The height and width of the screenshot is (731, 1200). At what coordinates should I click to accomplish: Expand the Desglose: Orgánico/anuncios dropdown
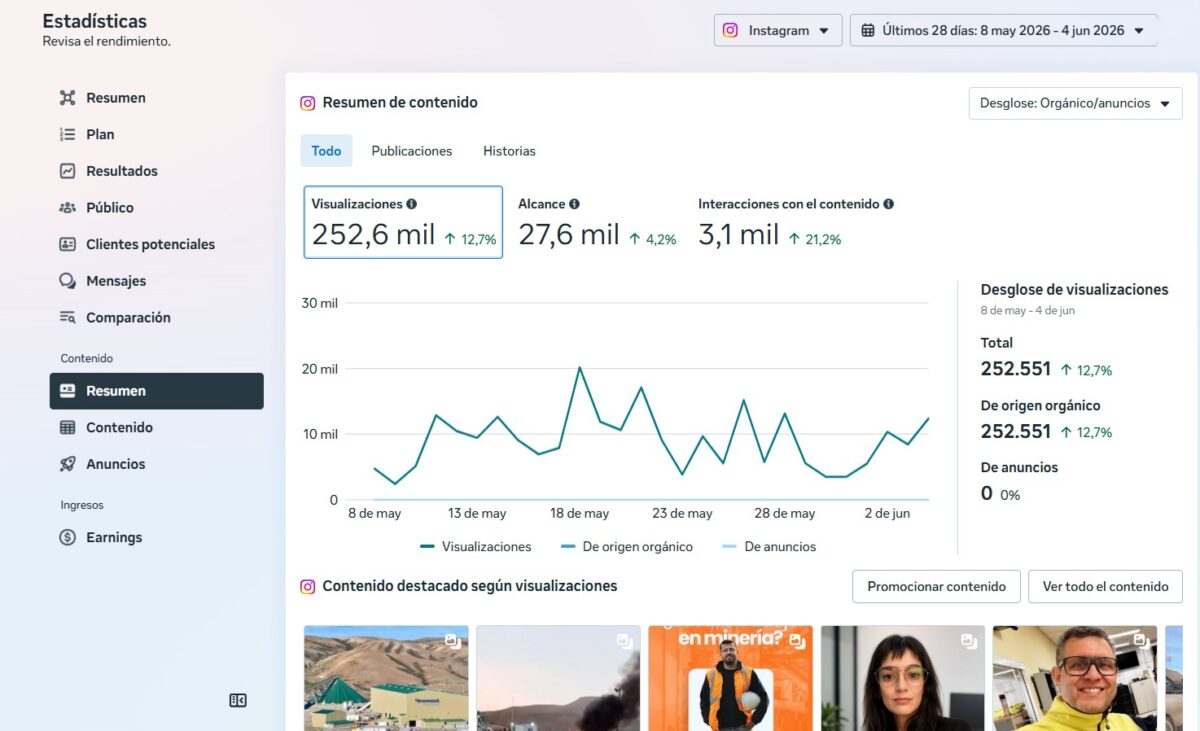pos(1076,103)
